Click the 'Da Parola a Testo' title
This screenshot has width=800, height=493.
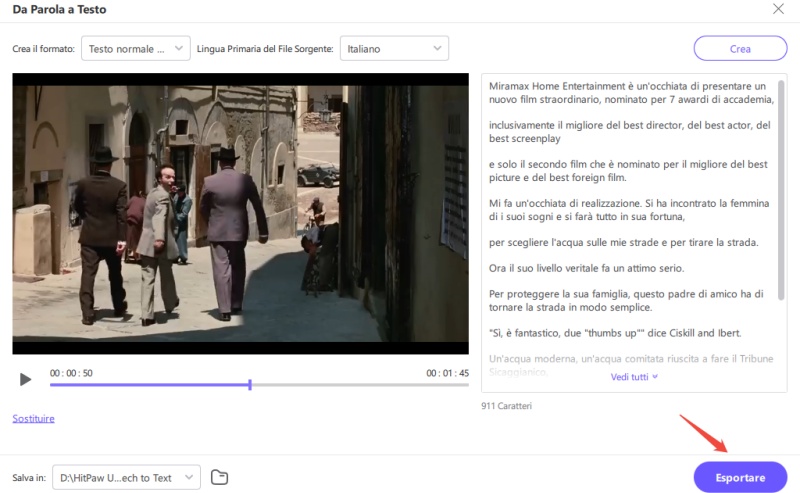tap(59, 9)
